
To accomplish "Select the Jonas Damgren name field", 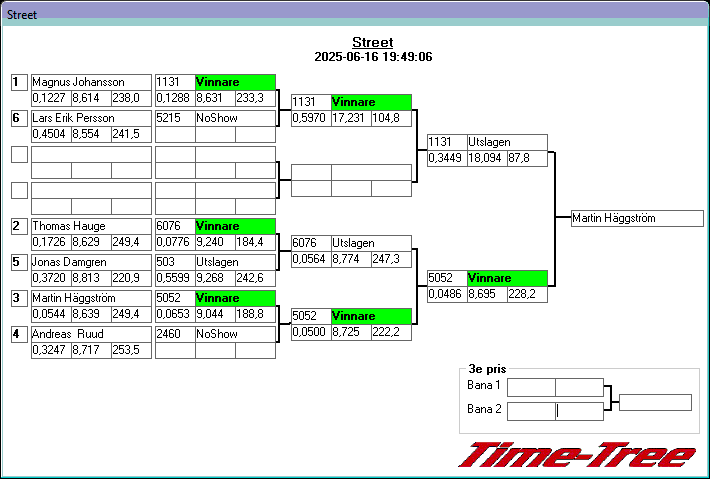I will click(x=91, y=262).
